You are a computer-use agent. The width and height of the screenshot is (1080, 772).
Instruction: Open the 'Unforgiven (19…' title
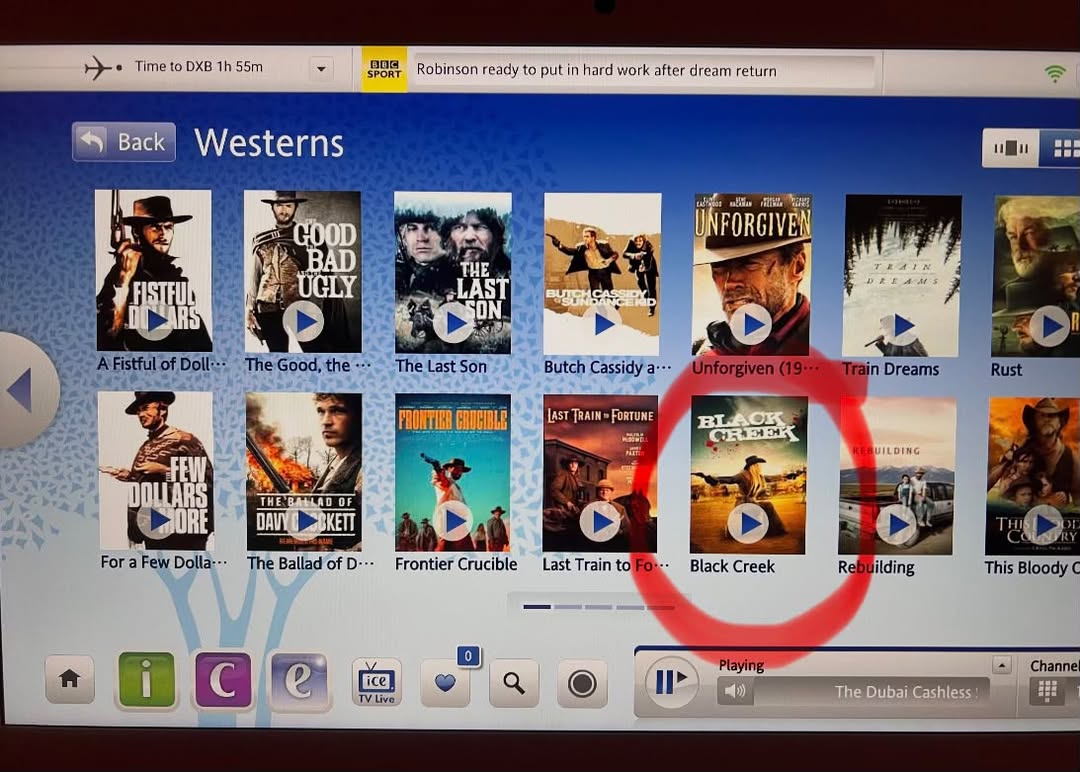click(x=756, y=368)
